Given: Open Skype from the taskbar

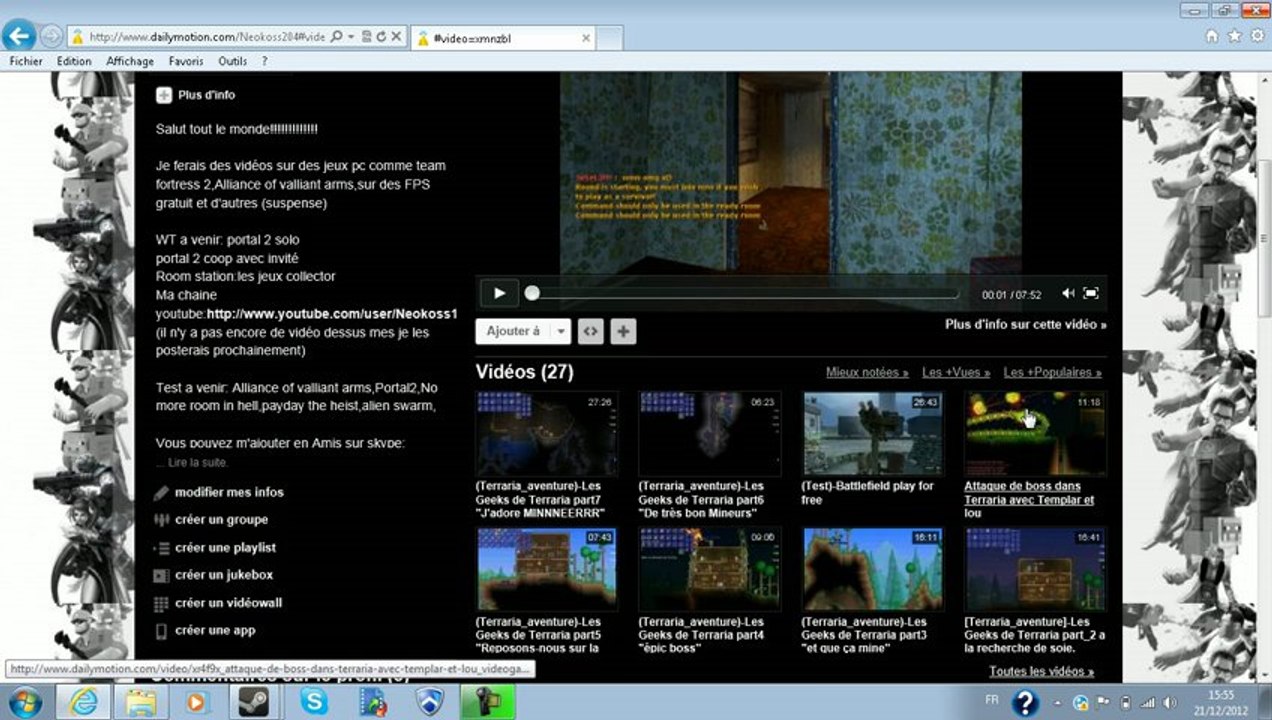Looking at the screenshot, I should point(313,702).
